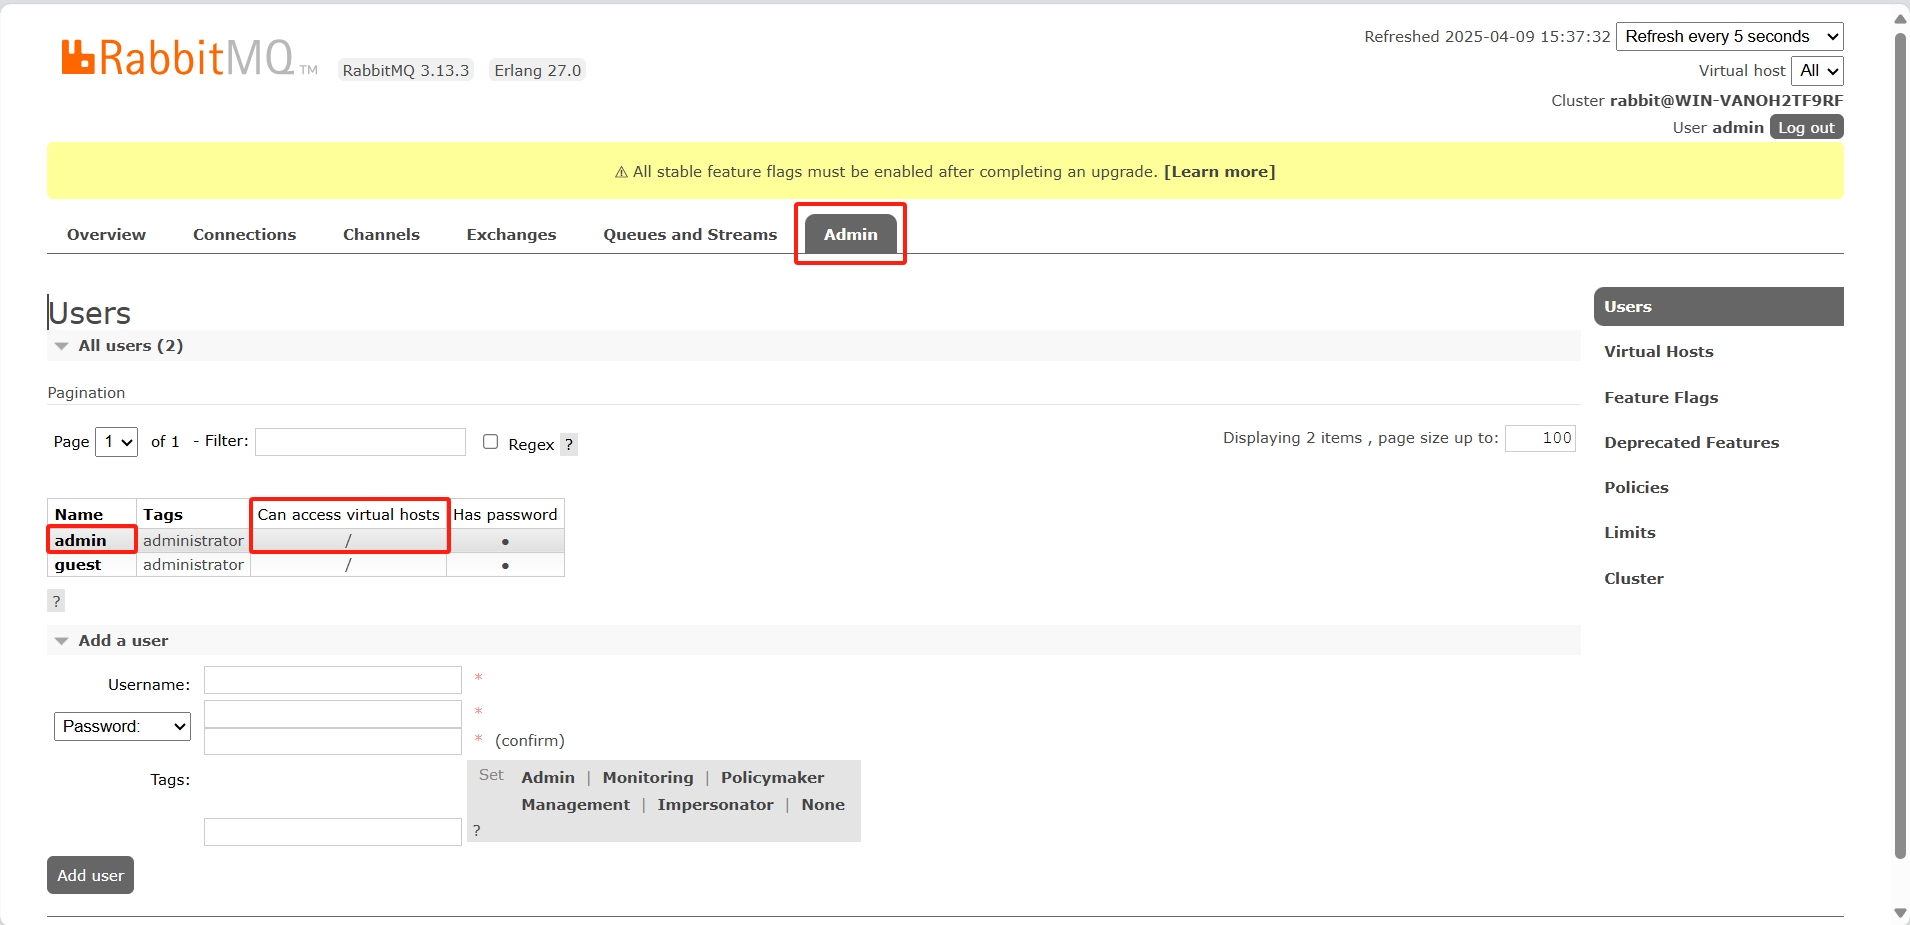The image size is (1910, 925).
Task: Click the Add user button
Action: (90, 875)
